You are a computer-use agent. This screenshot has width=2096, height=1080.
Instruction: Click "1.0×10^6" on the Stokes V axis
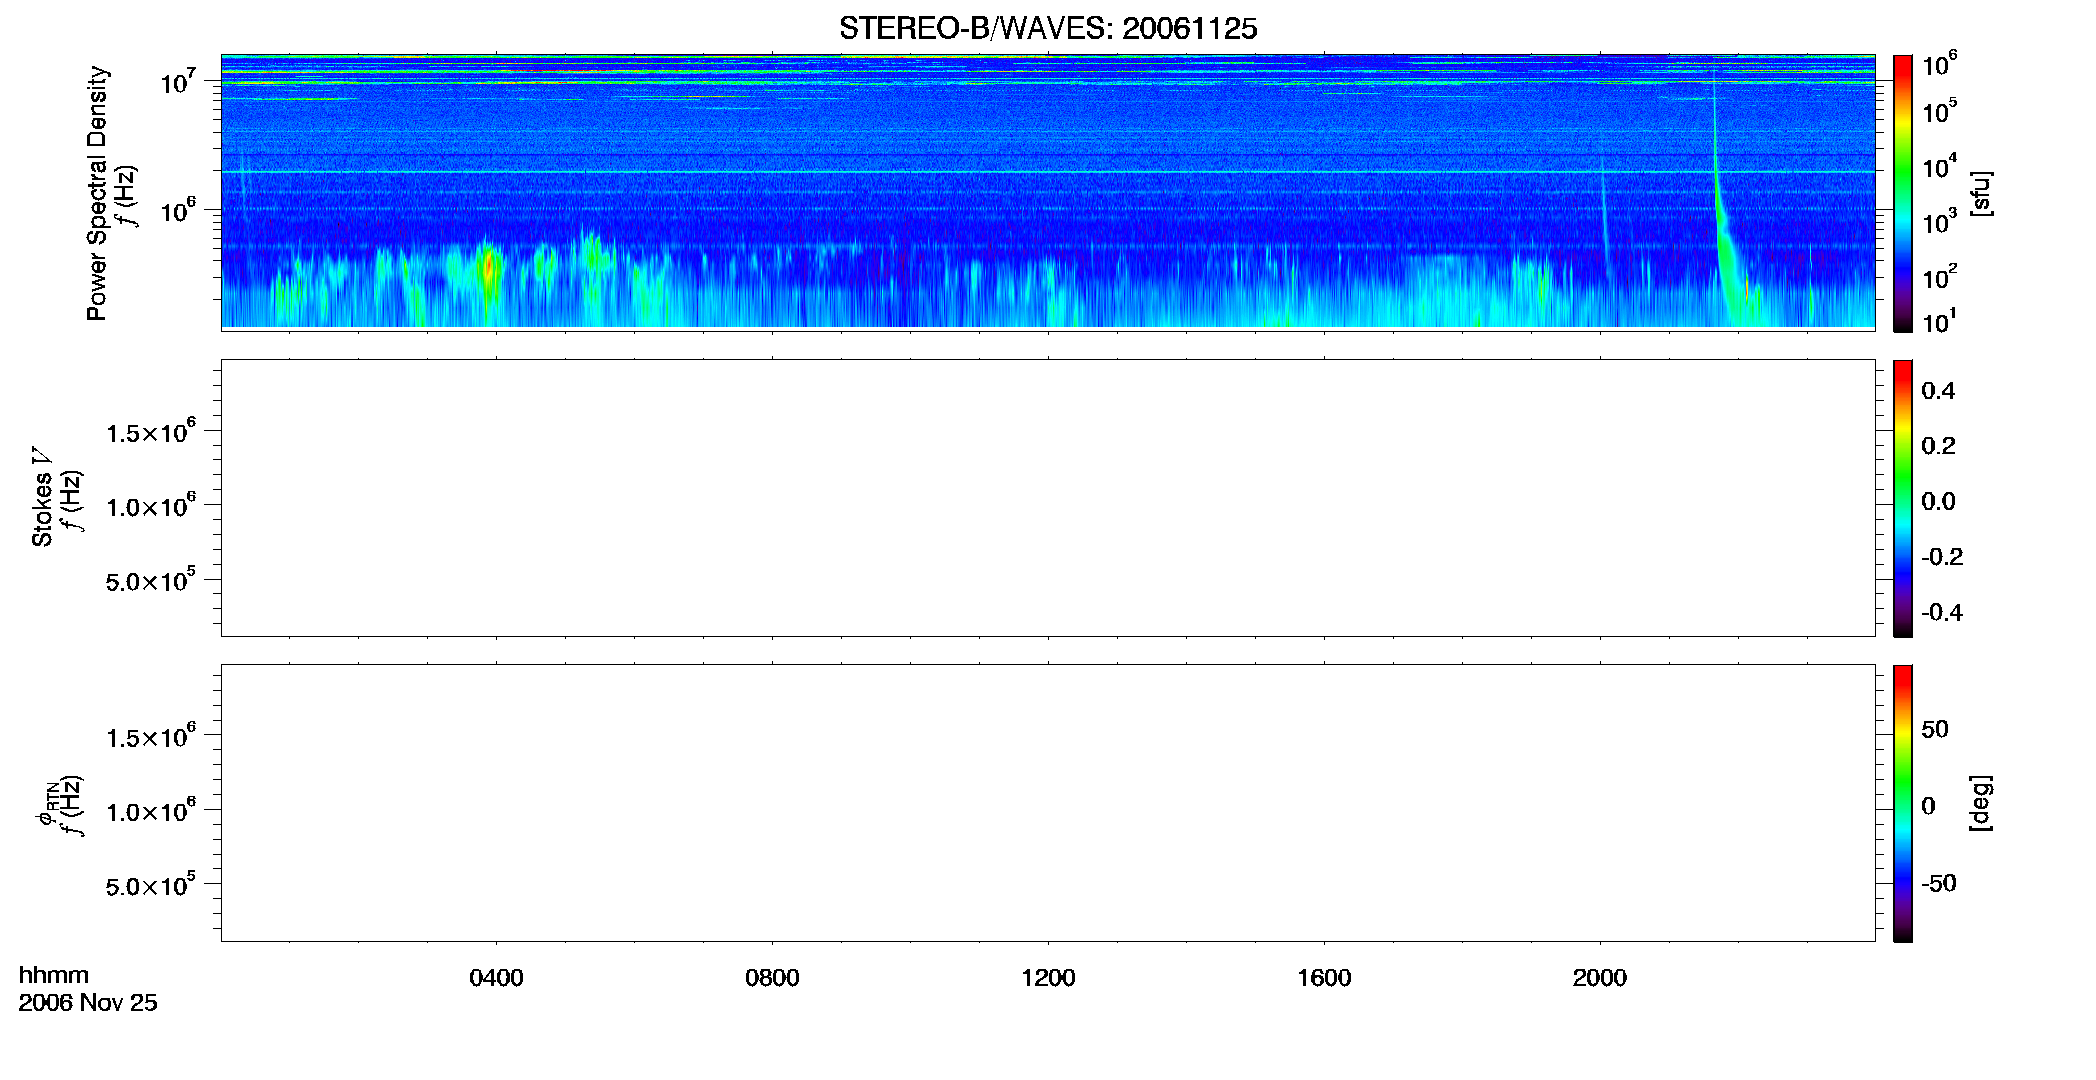click(151, 506)
